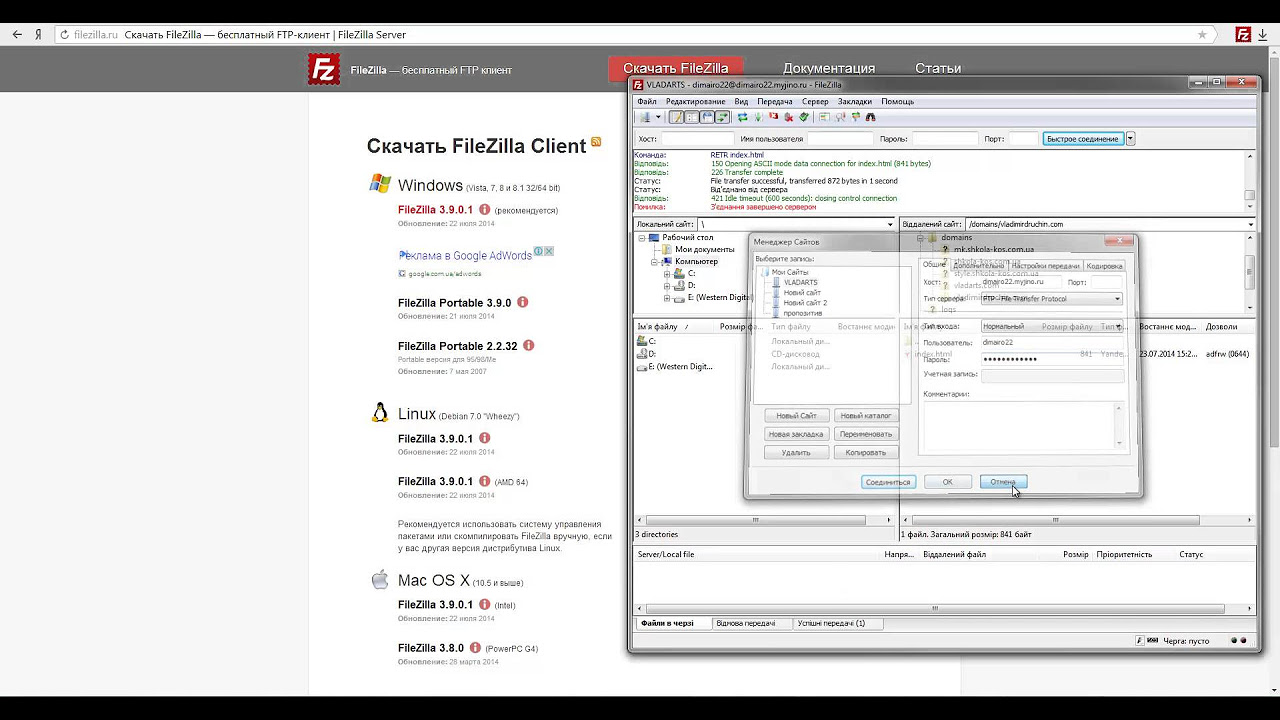This screenshot has width=1280, height=720.
Task: Open the Скачать FileZilla webpage tab
Action: coord(676,68)
